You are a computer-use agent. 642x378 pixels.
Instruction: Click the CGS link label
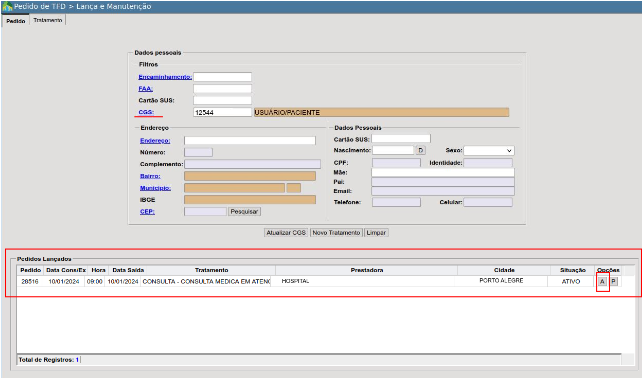[146, 112]
